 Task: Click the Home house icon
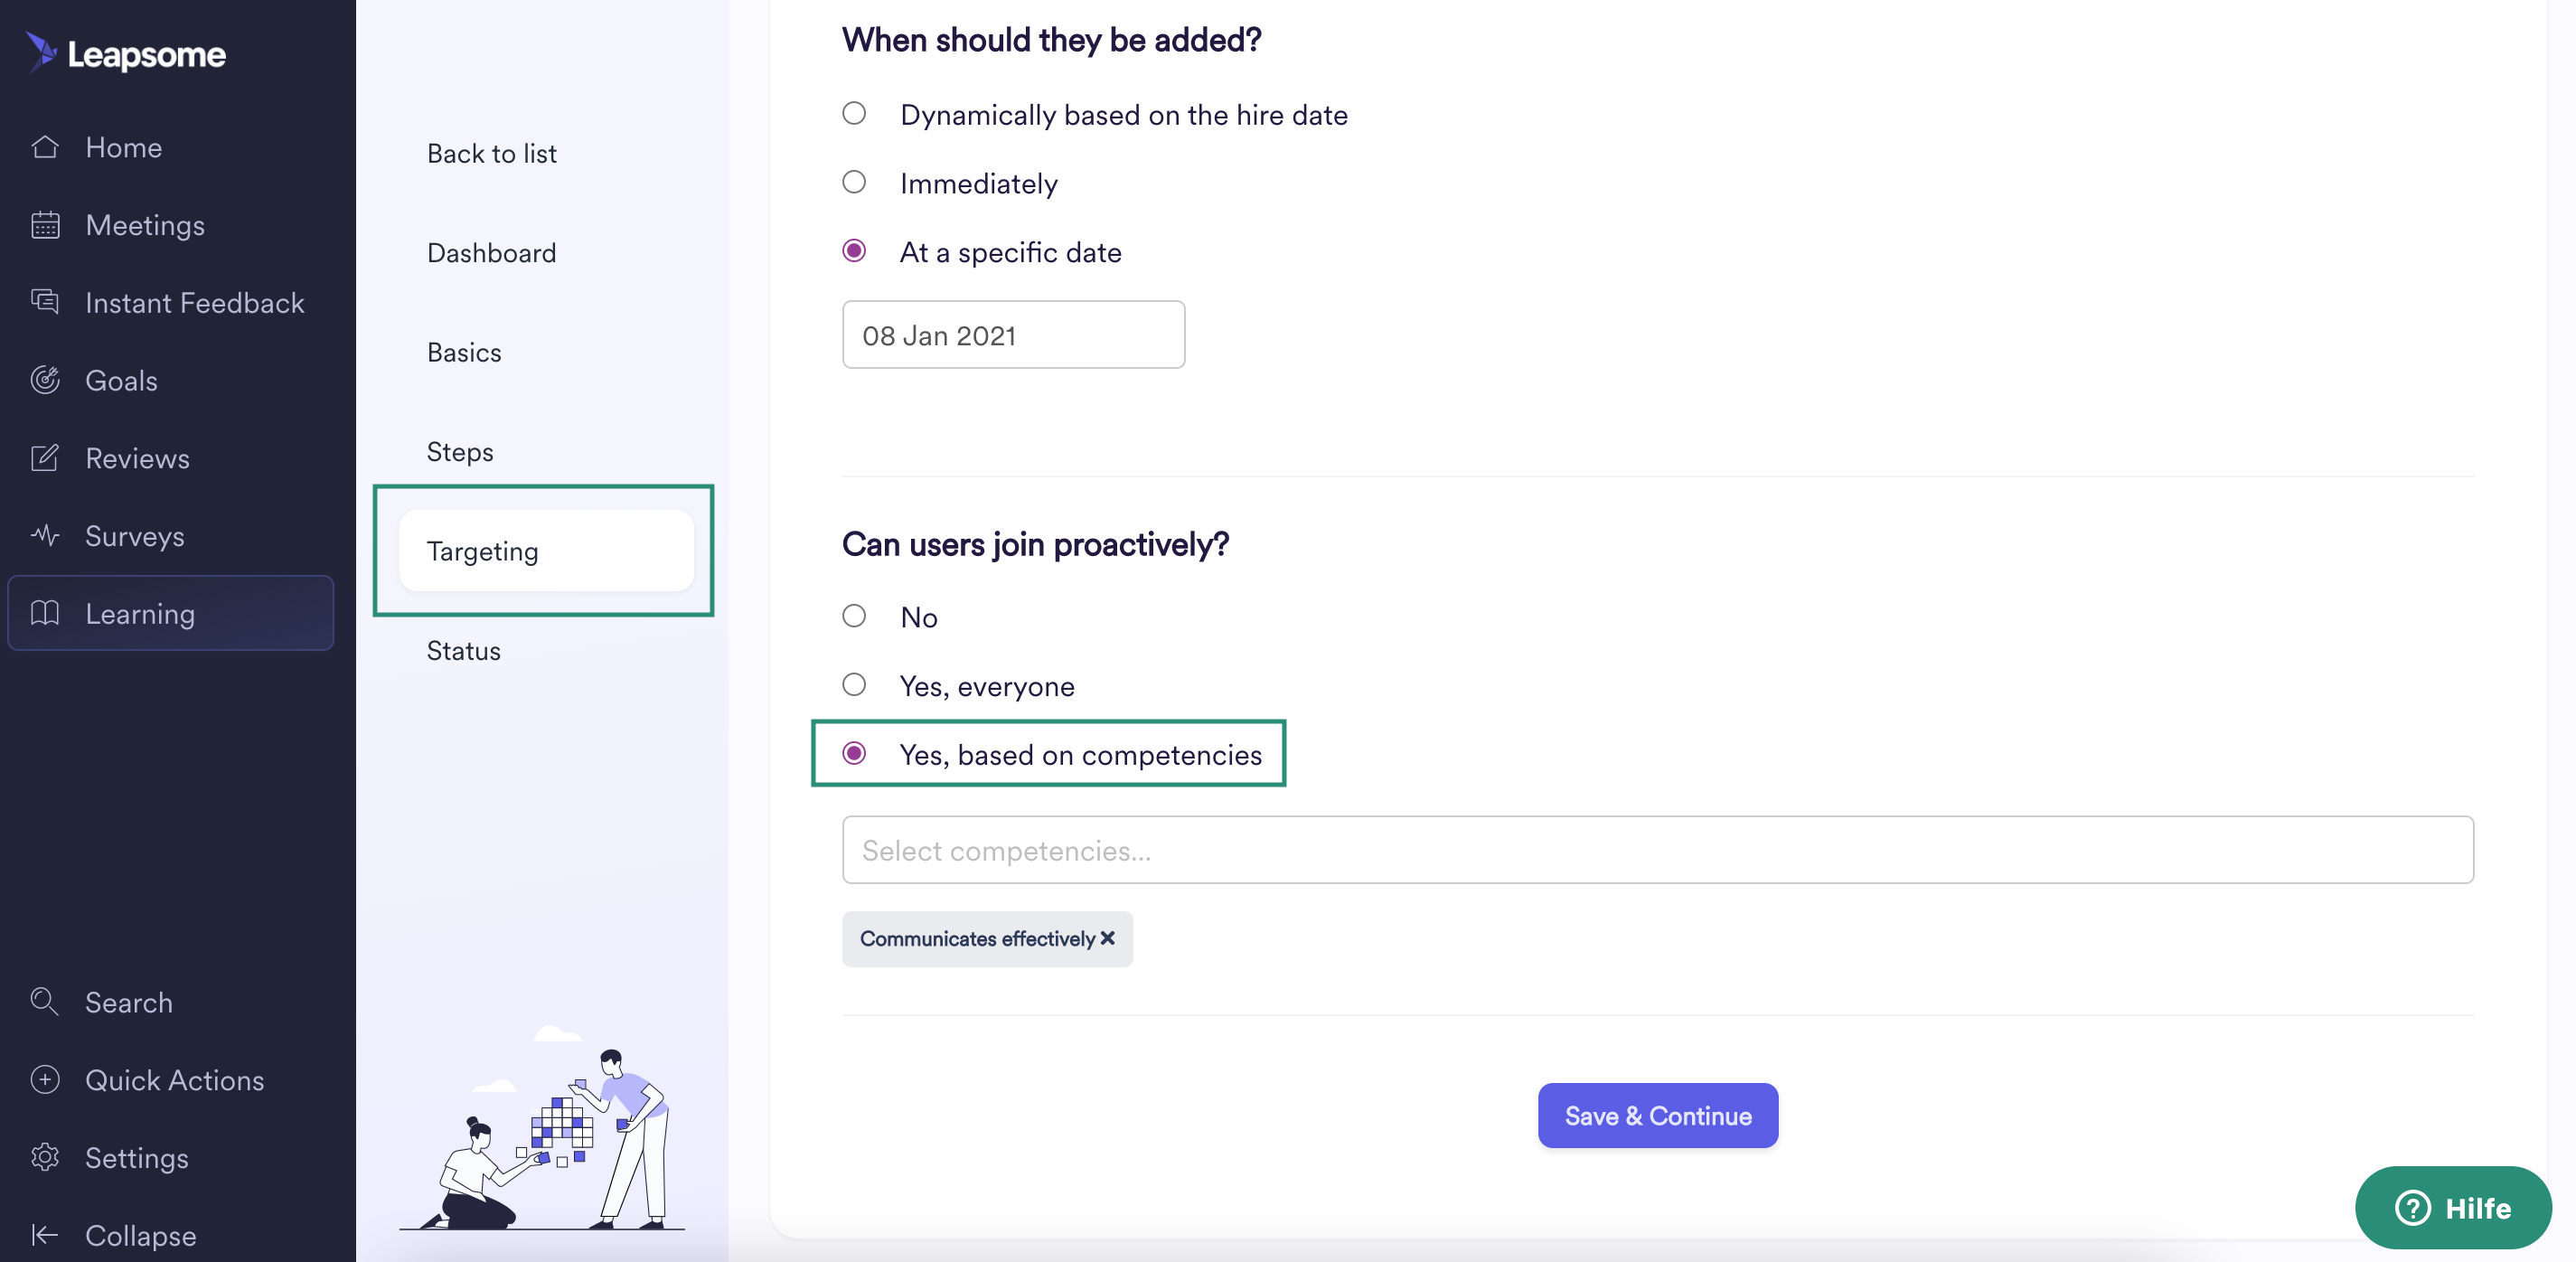click(45, 147)
